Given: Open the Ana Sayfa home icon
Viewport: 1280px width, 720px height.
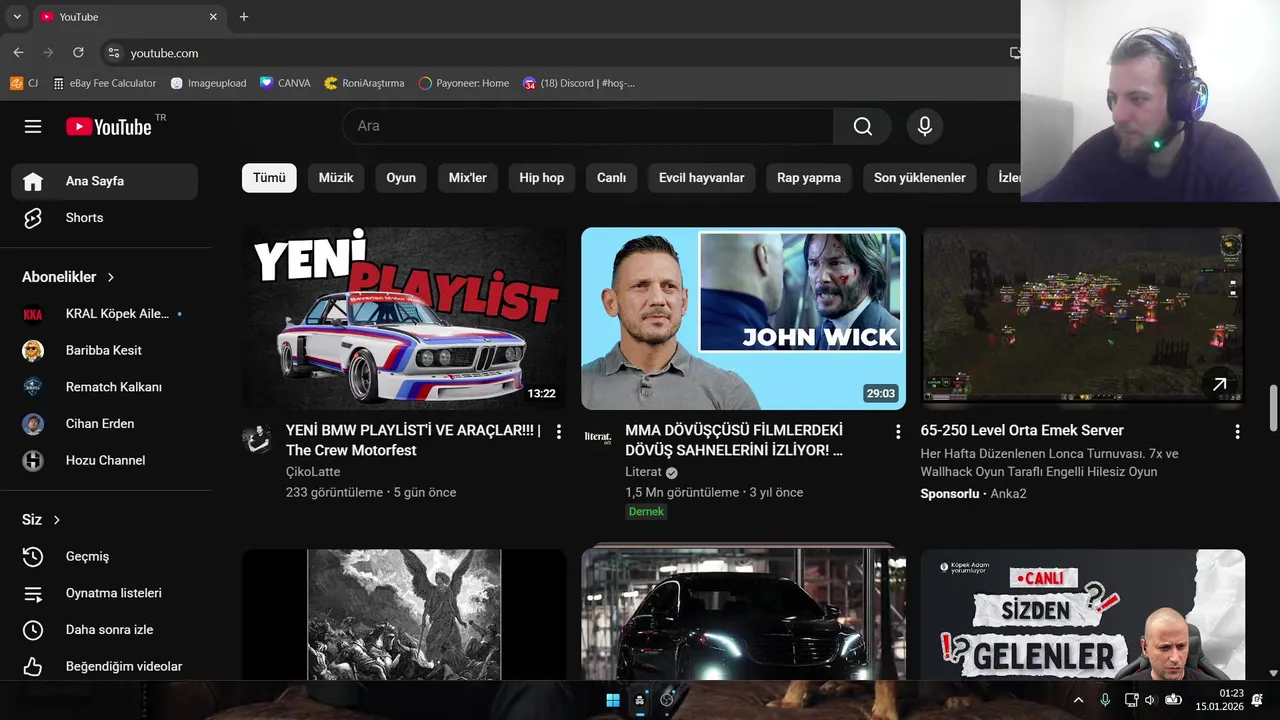Looking at the screenshot, I should [x=33, y=181].
